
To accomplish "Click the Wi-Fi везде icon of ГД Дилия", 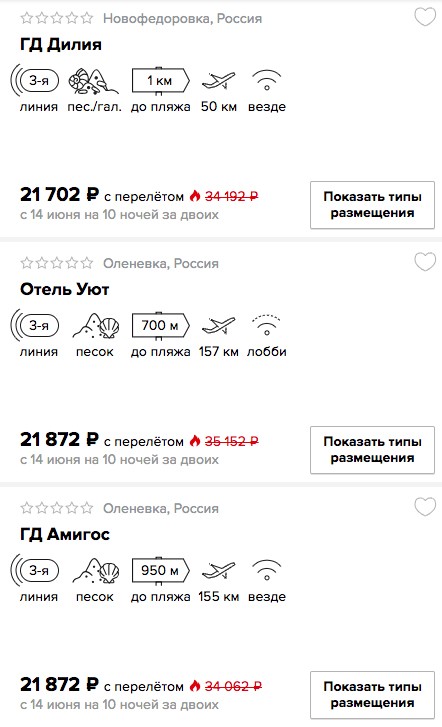I will [267, 80].
